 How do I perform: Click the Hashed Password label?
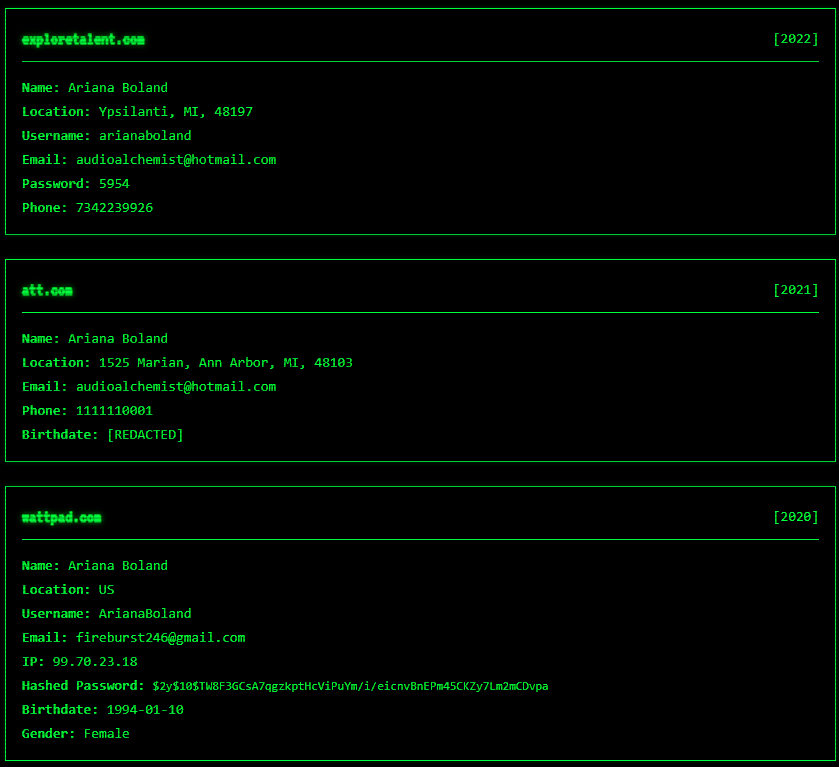click(x=83, y=686)
